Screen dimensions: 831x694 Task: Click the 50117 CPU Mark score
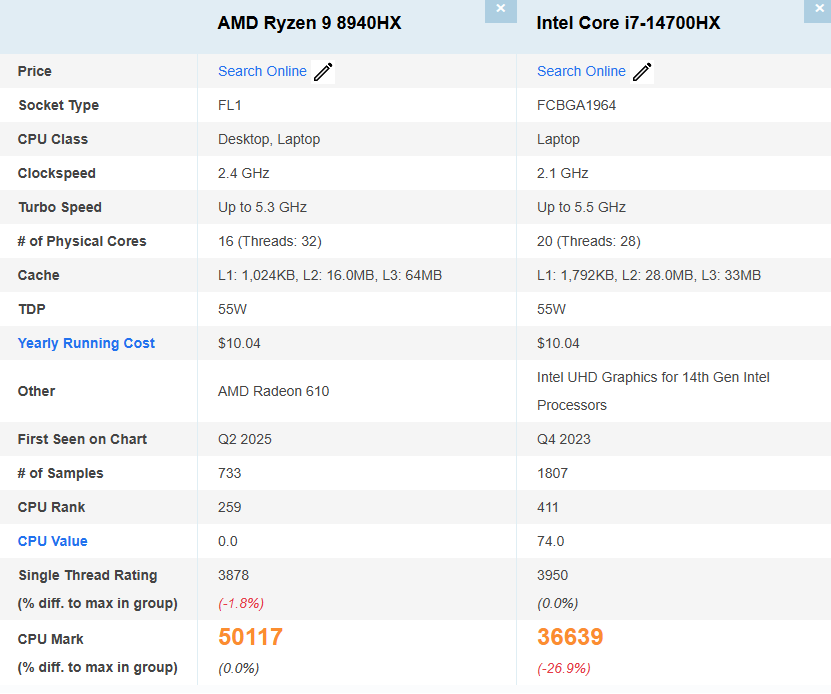250,637
